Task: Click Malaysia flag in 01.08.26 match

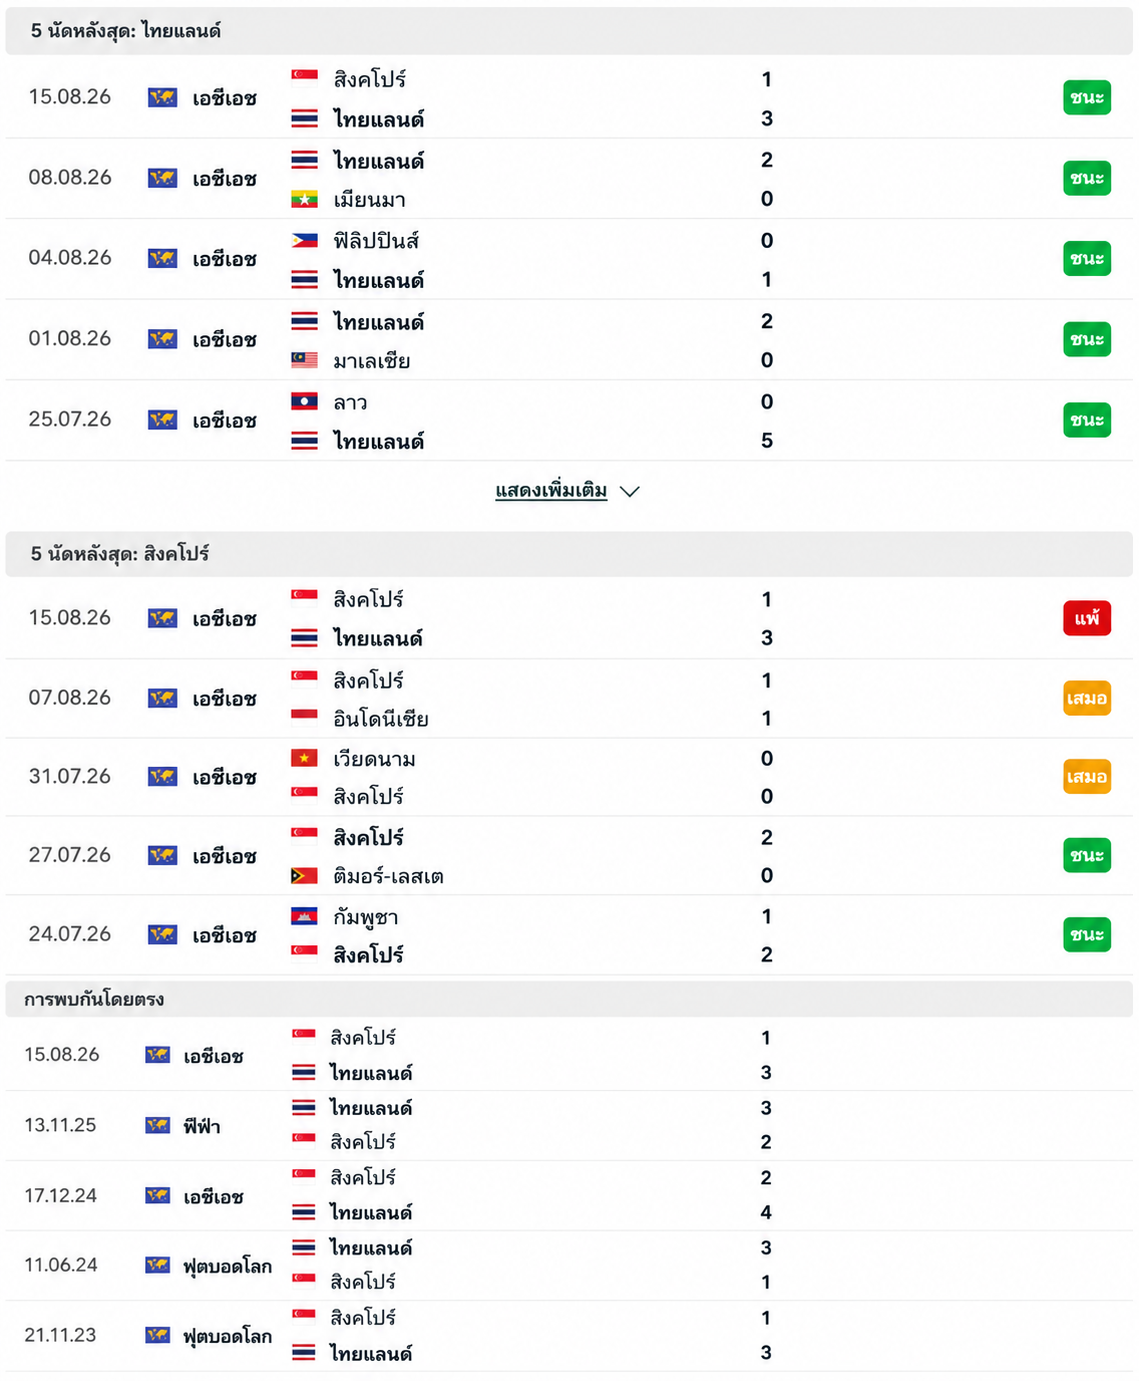Action: 304,360
